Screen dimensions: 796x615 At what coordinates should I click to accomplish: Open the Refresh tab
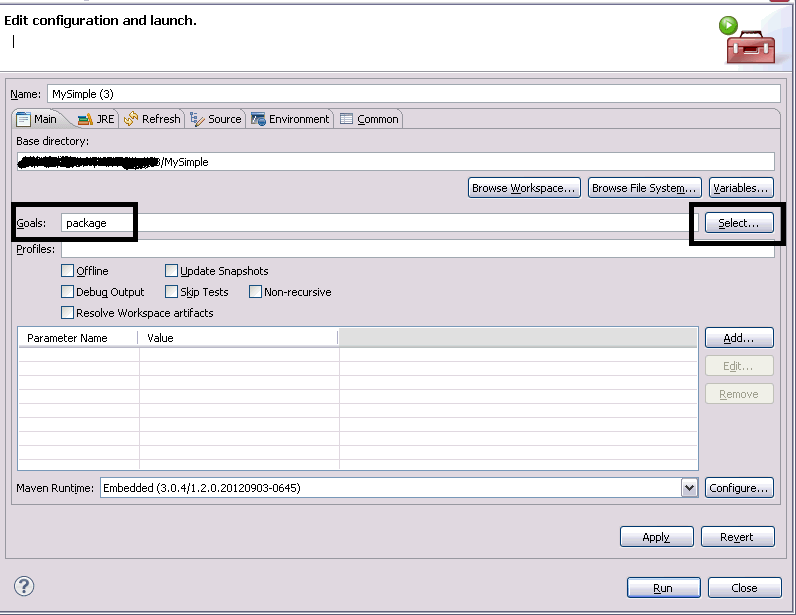pos(152,119)
